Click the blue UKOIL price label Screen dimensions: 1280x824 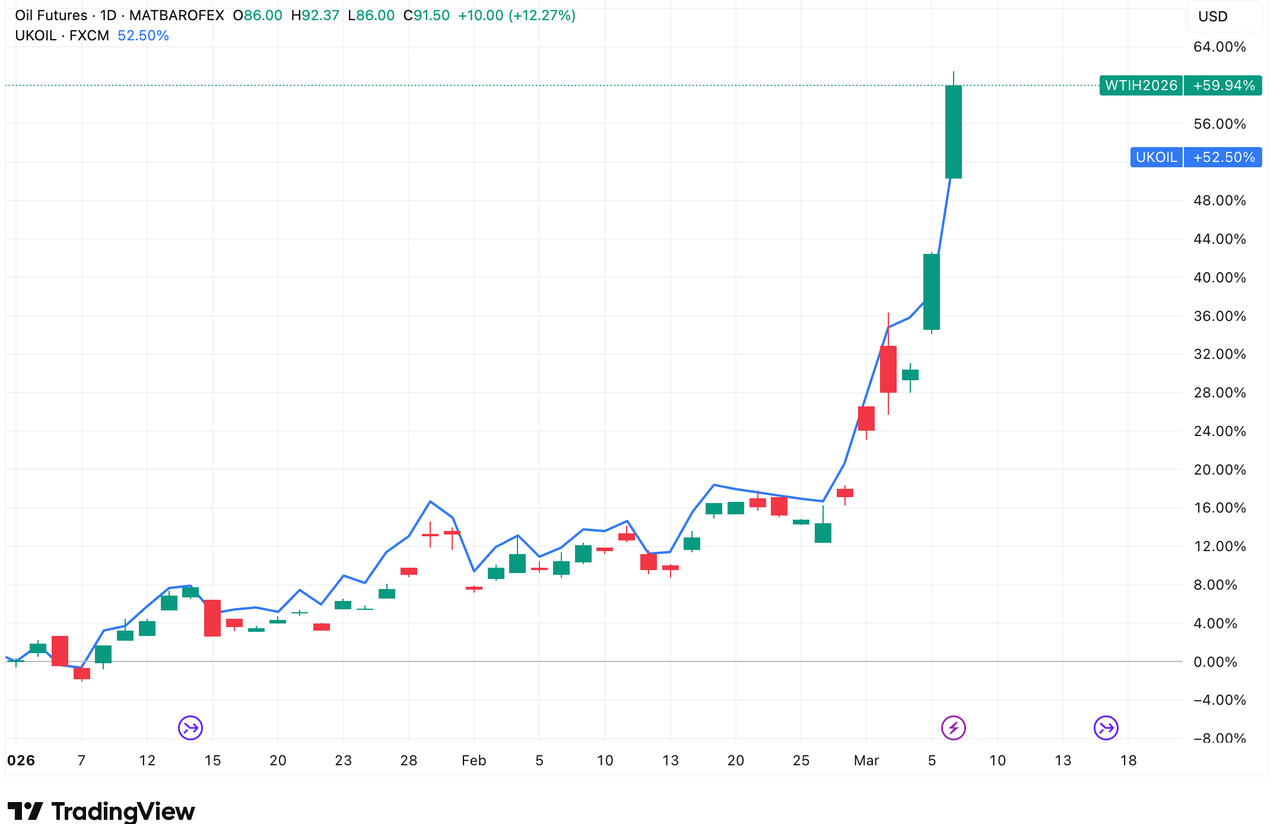point(1156,157)
